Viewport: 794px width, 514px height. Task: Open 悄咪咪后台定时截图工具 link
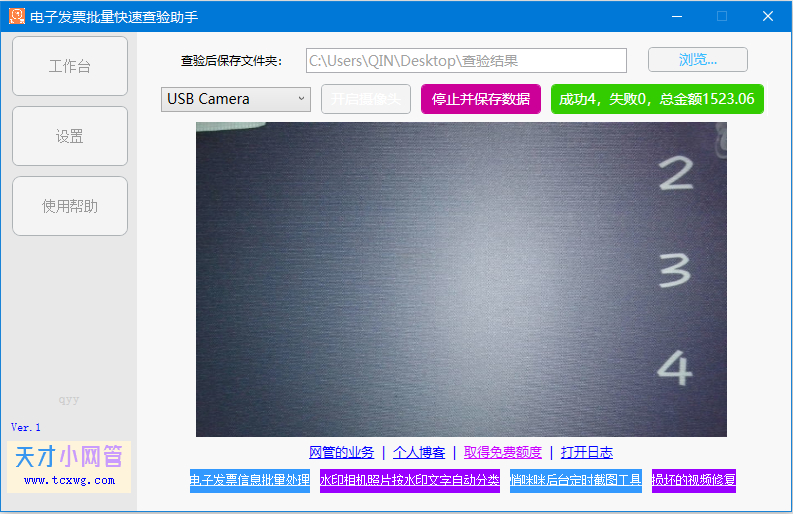[x=576, y=480]
